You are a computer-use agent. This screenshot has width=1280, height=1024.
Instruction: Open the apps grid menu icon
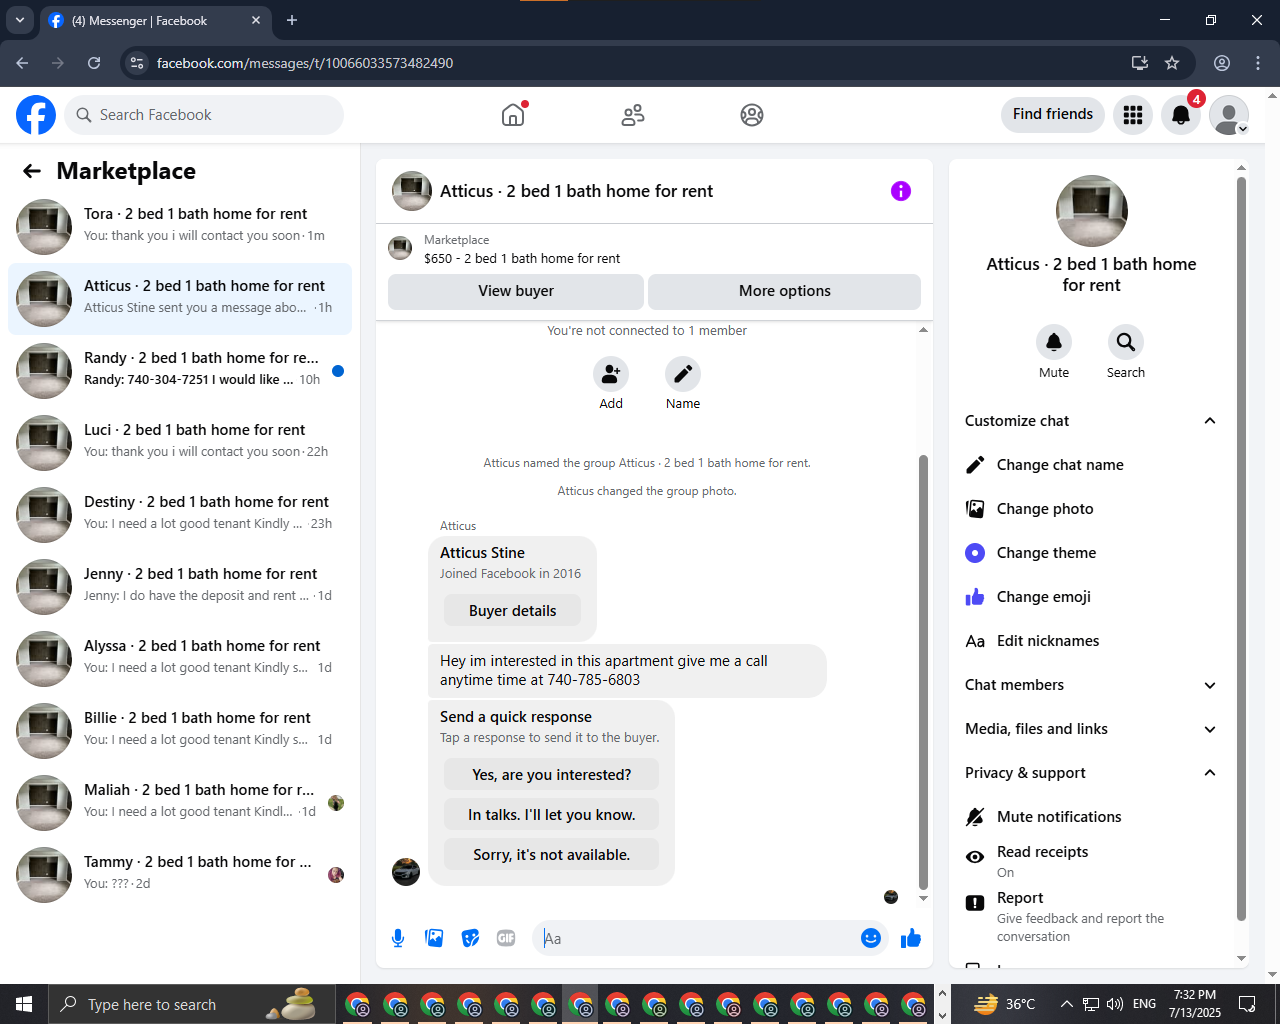pyautogui.click(x=1133, y=115)
